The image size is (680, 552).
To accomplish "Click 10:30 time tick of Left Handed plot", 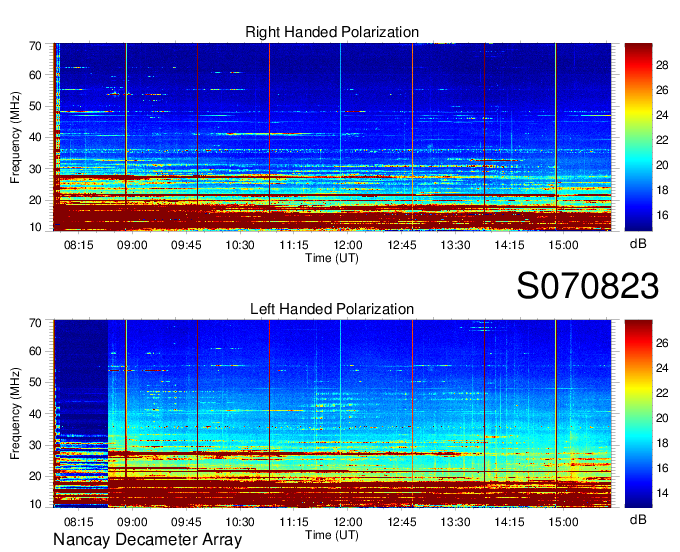I will (240, 522).
